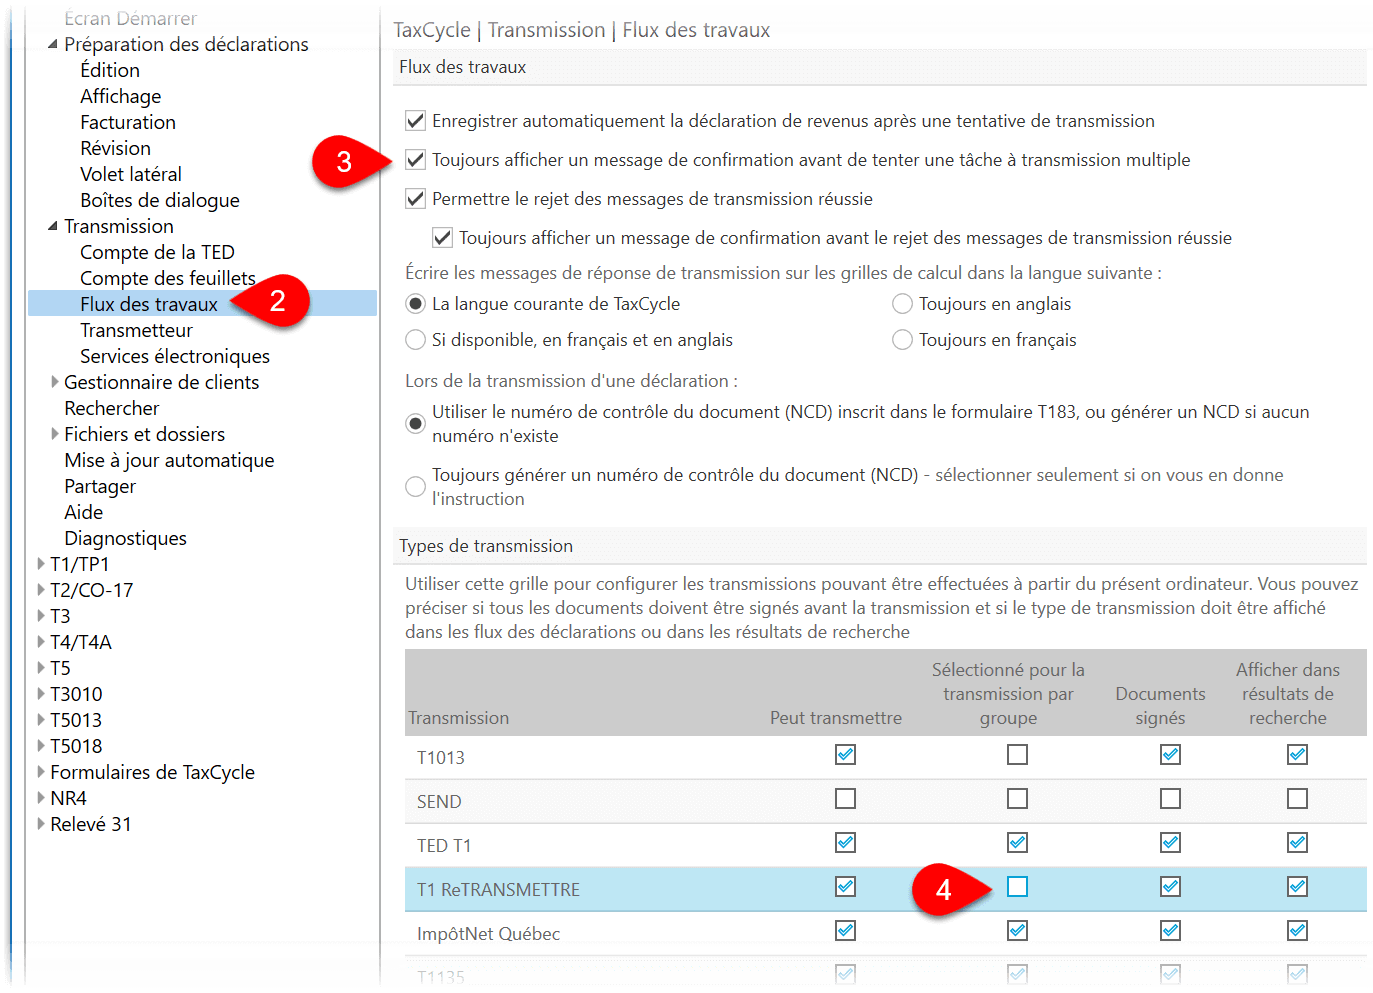Check SEND group transmission checkbox
This screenshot has width=1373, height=993.
point(1017,799)
